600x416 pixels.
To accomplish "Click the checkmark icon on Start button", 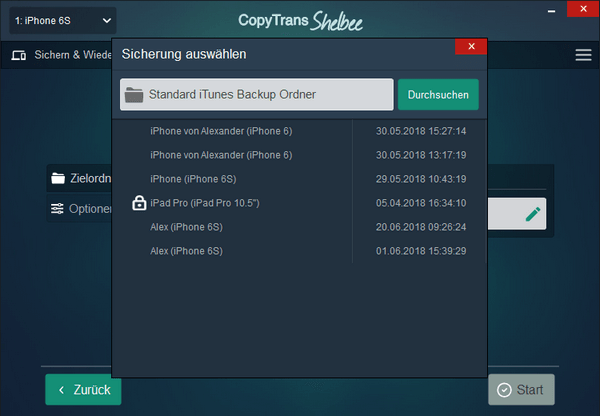I will coord(504,390).
